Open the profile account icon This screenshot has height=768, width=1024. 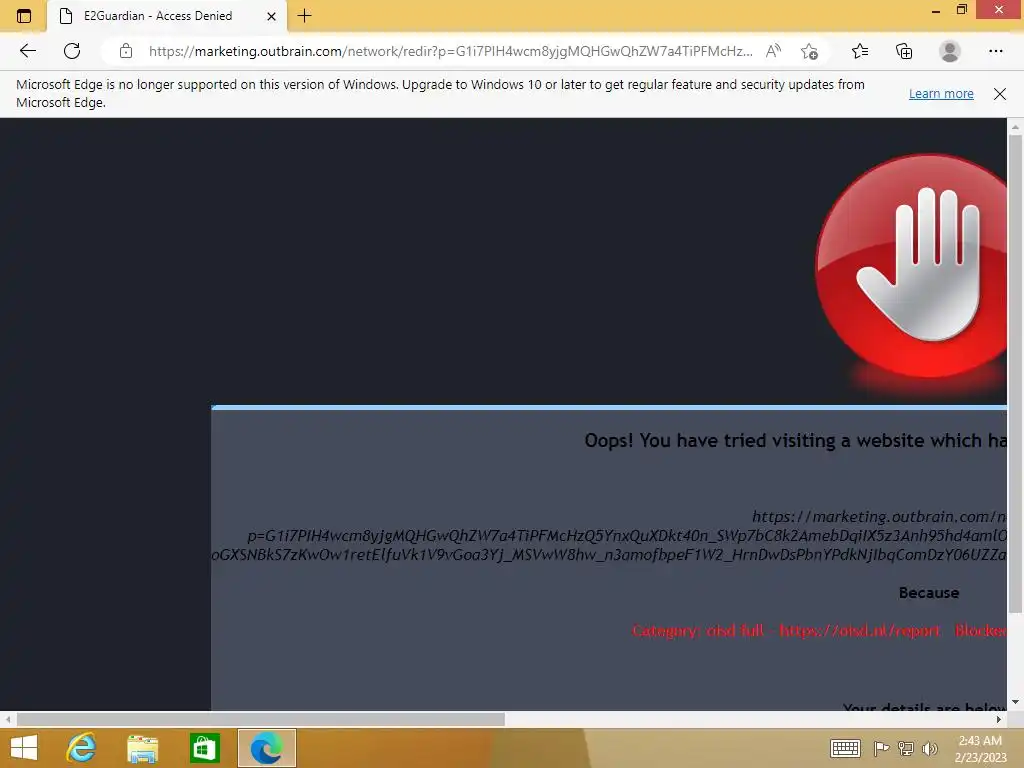[x=950, y=51]
